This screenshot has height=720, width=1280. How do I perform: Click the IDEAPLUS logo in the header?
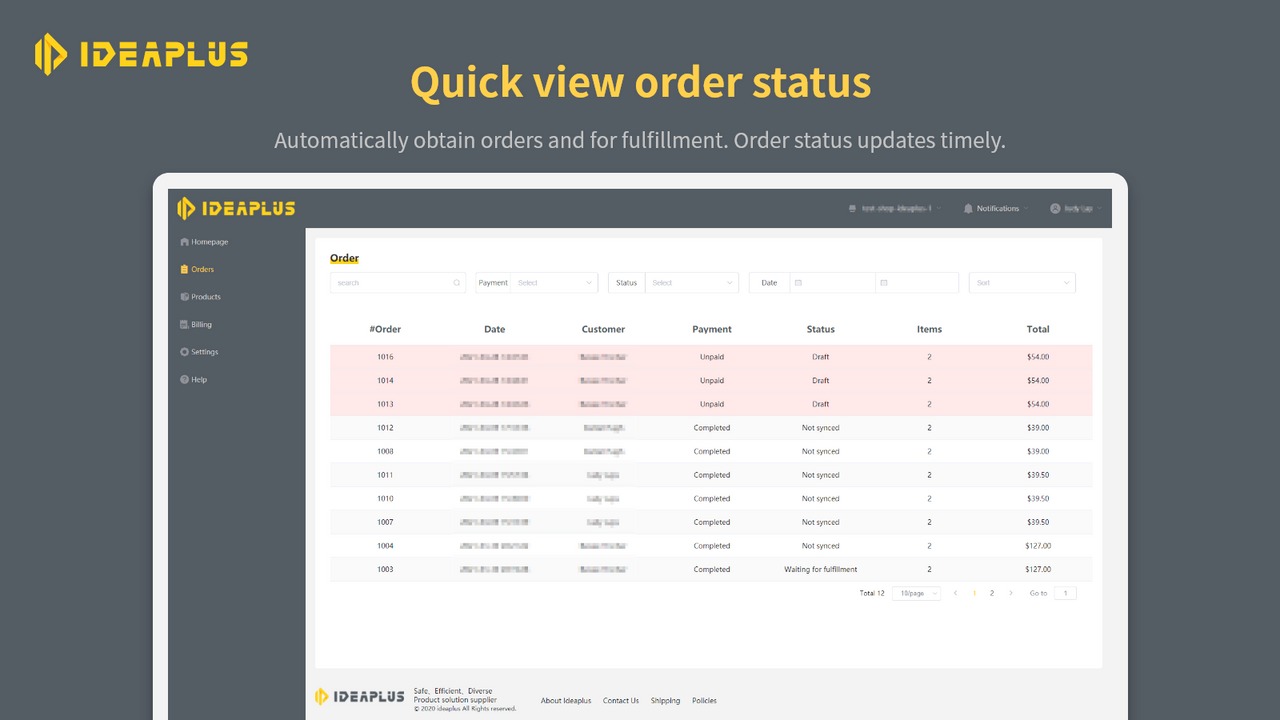click(x=235, y=208)
